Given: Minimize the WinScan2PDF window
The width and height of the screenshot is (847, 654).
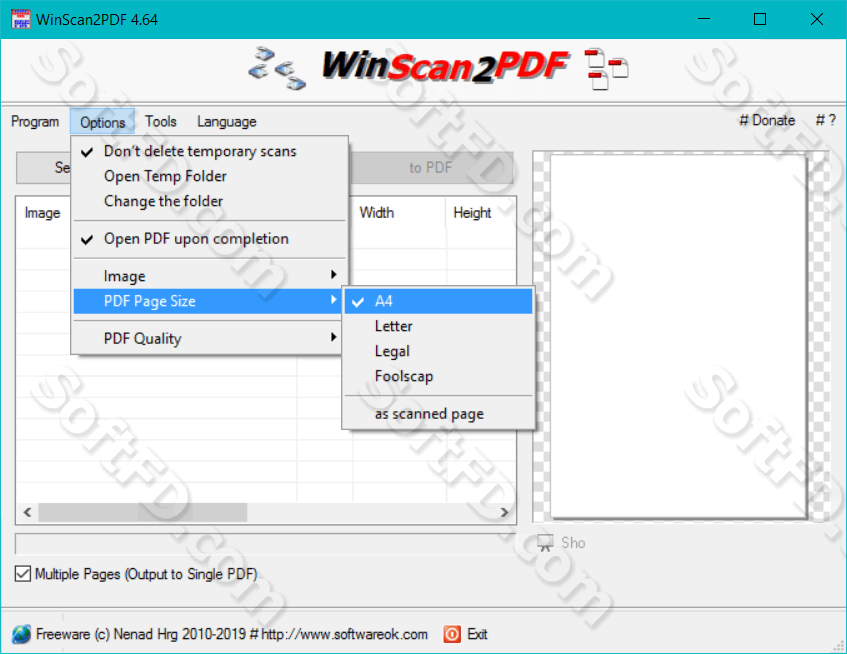Looking at the screenshot, I should (x=704, y=19).
